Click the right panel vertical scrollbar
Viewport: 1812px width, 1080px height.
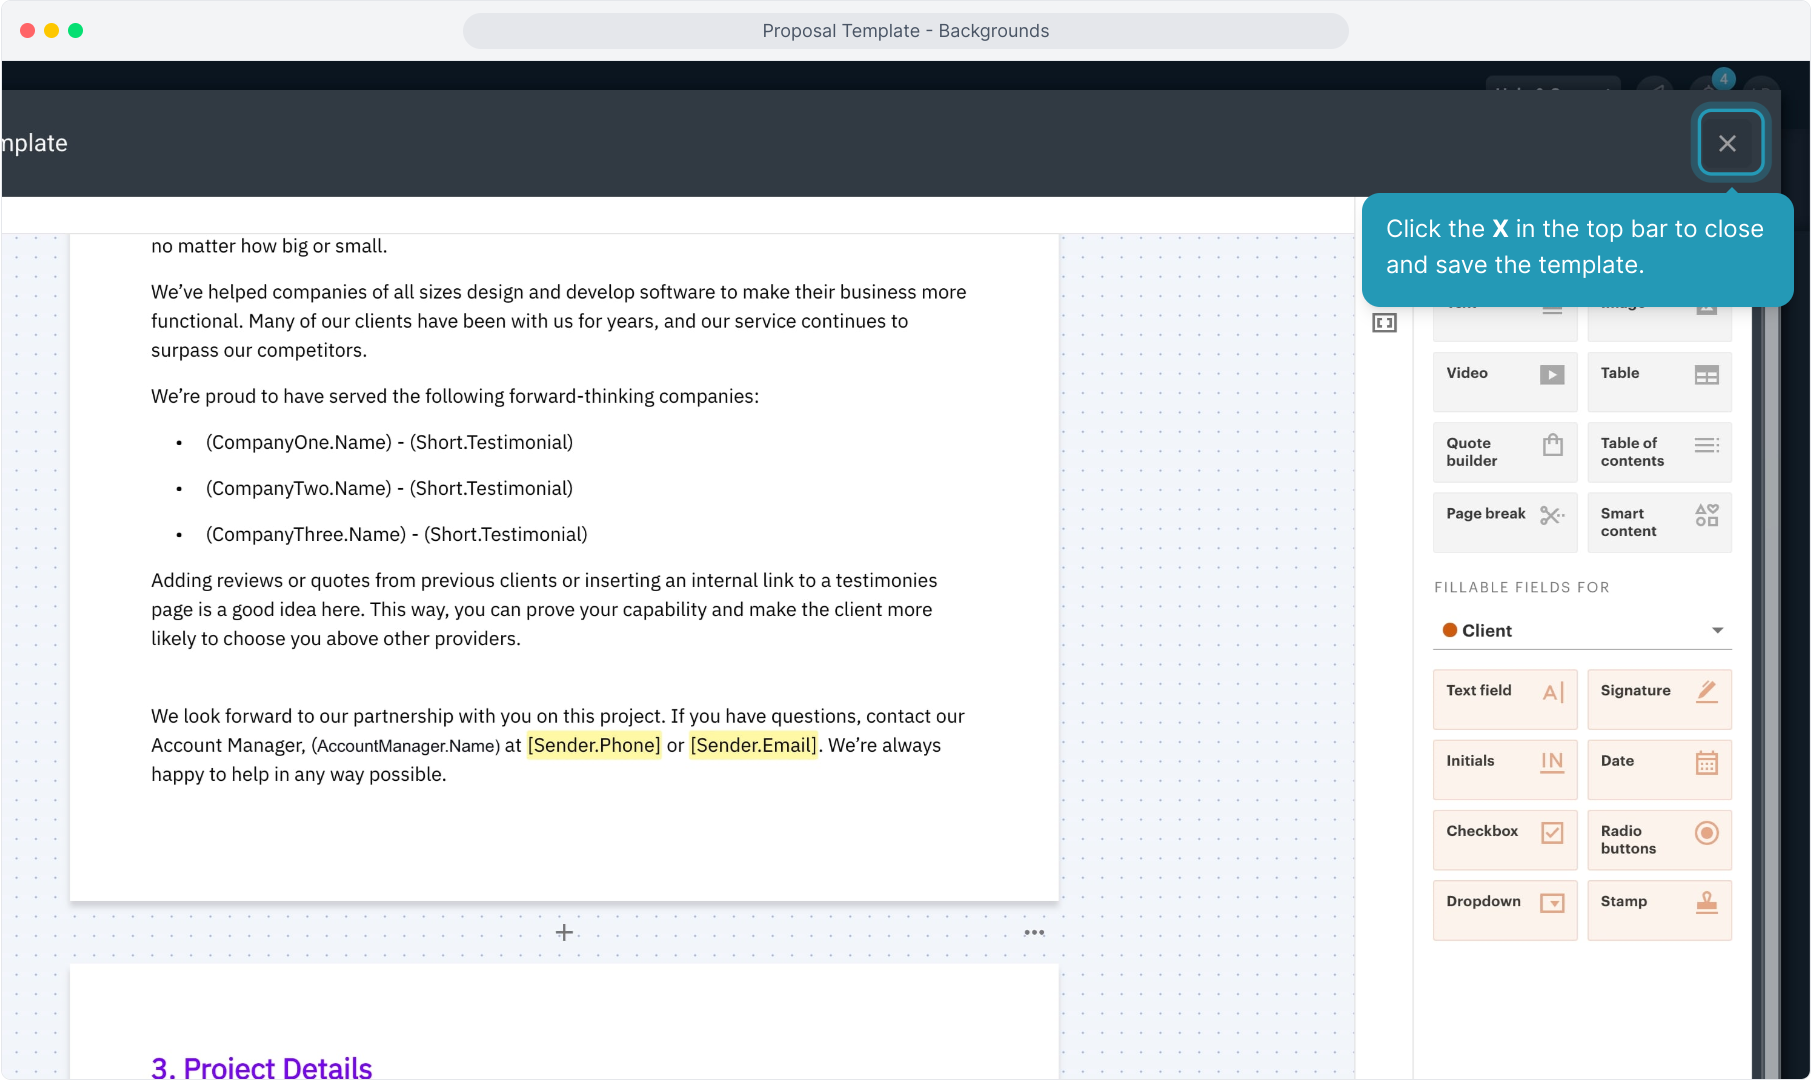click(x=1771, y=690)
